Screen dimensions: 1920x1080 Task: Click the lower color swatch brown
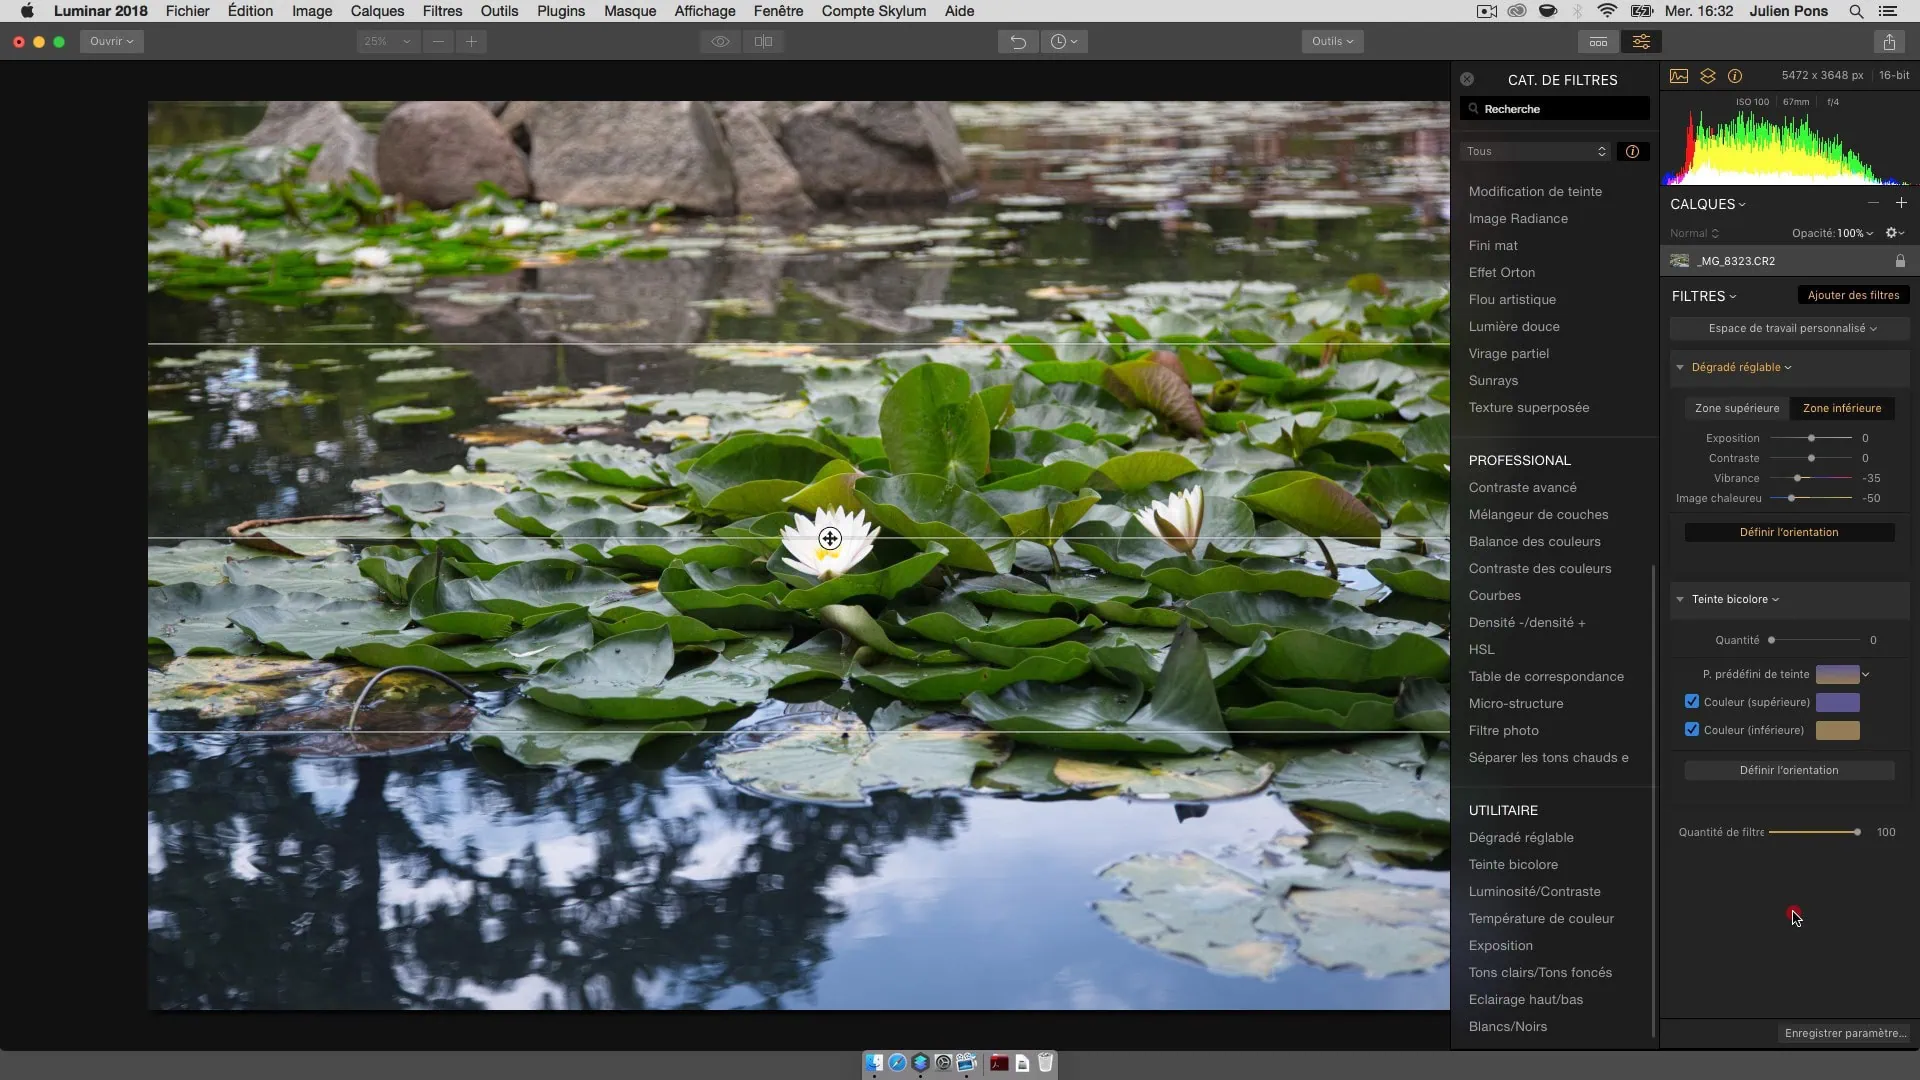1837,730
